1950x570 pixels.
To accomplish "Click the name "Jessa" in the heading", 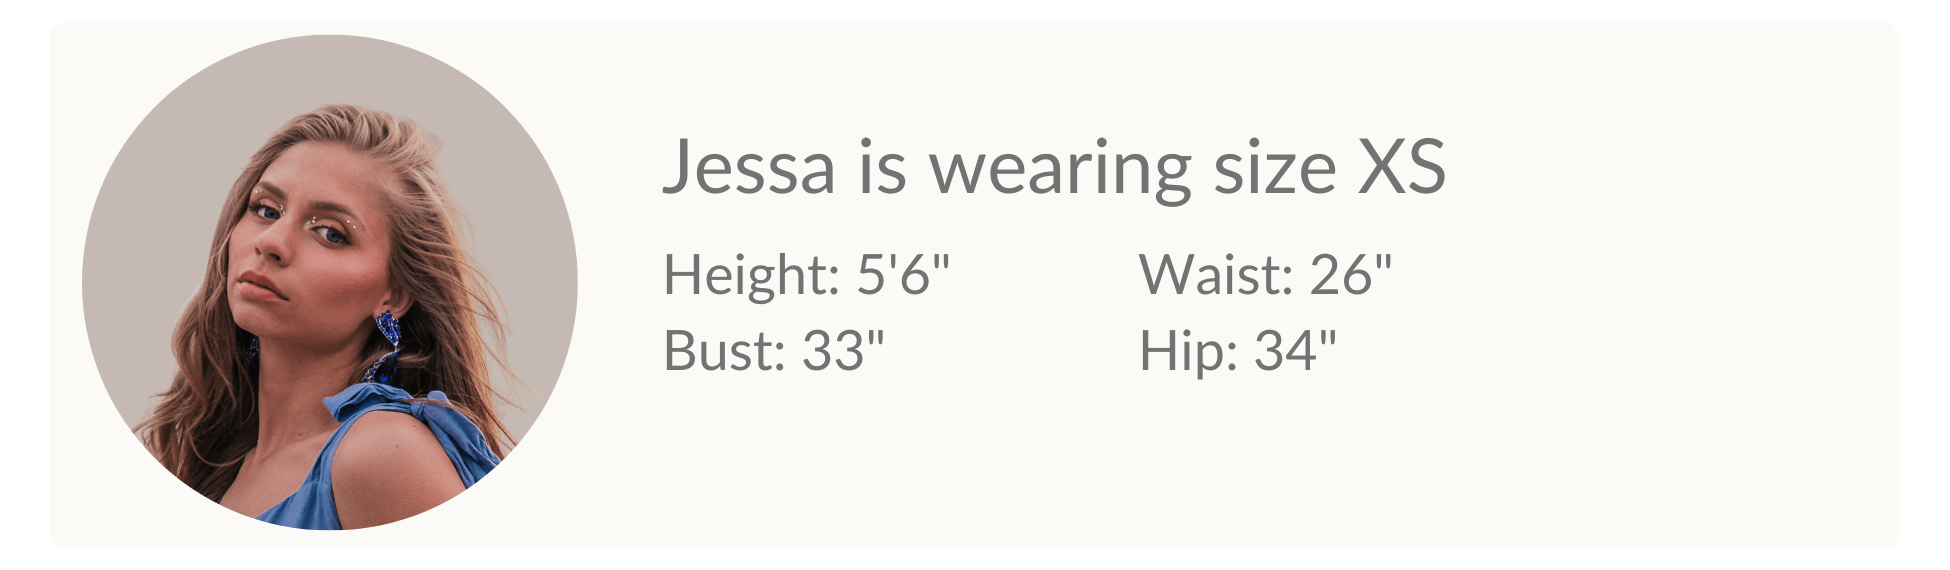I will (748, 168).
